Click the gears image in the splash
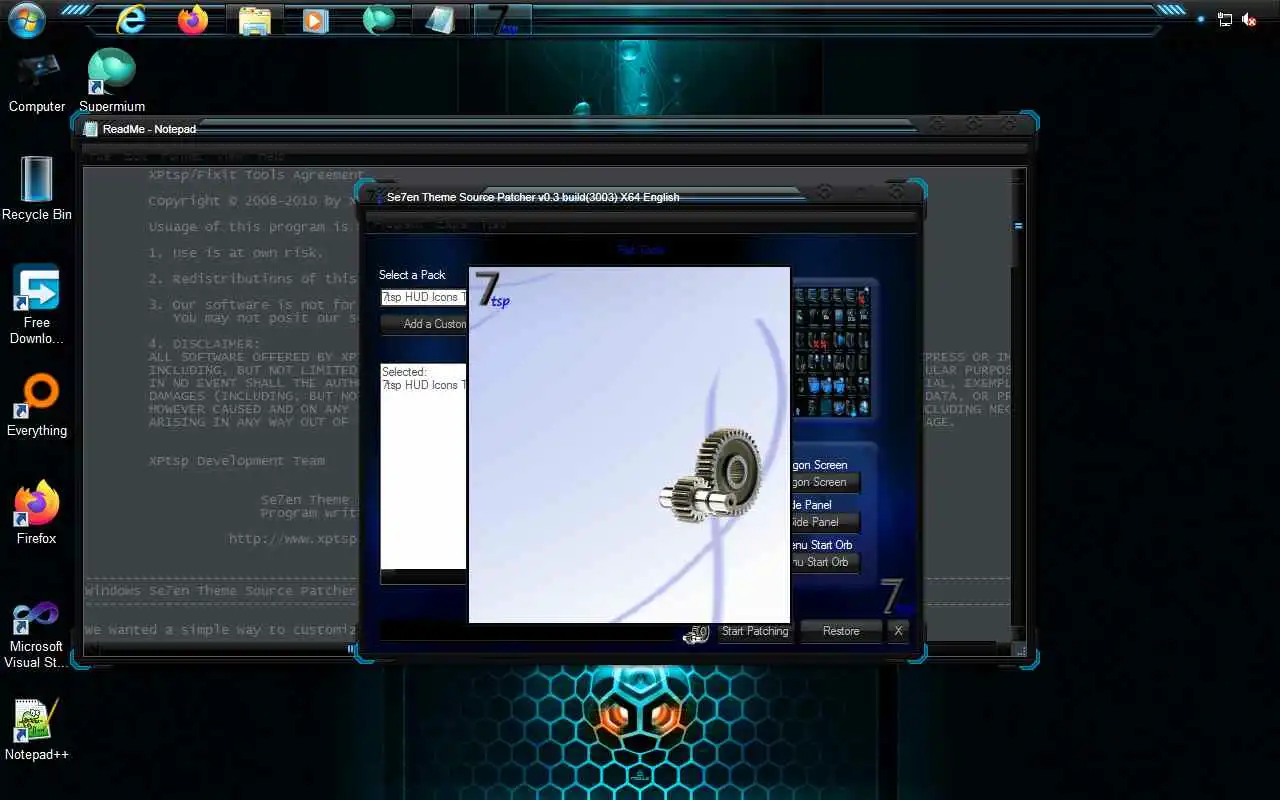 pos(712,473)
